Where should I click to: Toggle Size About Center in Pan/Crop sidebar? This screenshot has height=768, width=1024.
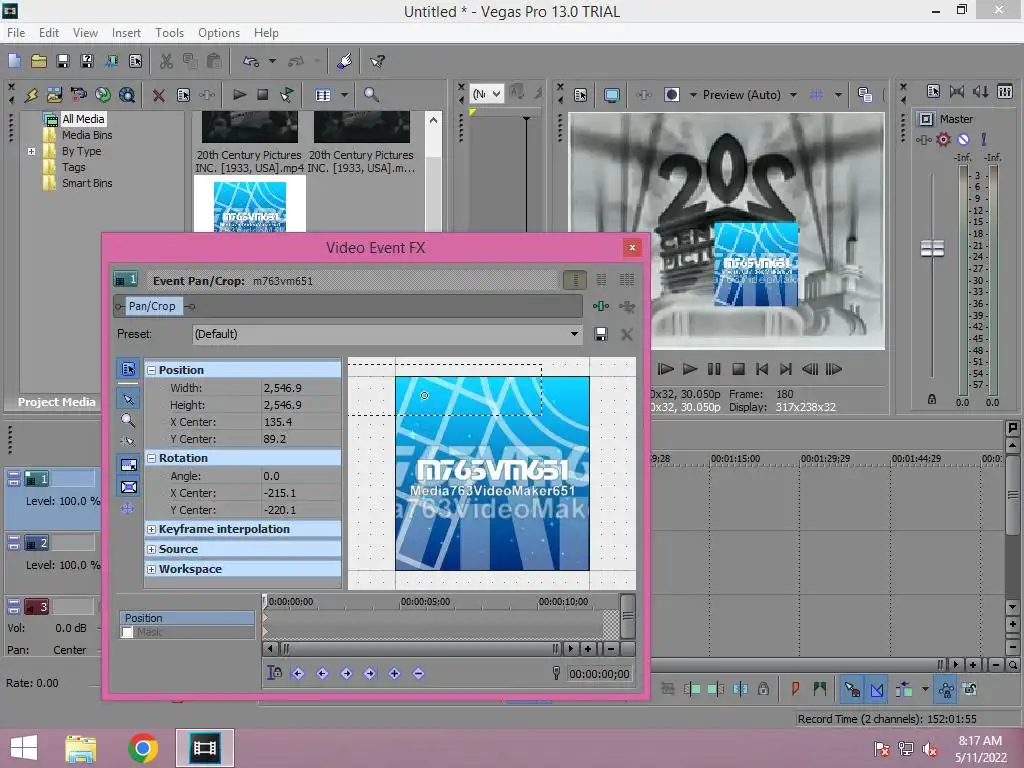coord(129,487)
